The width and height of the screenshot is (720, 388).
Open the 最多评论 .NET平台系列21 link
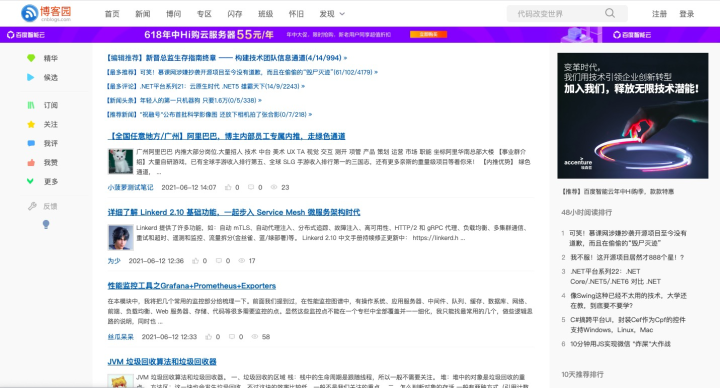[206, 86]
